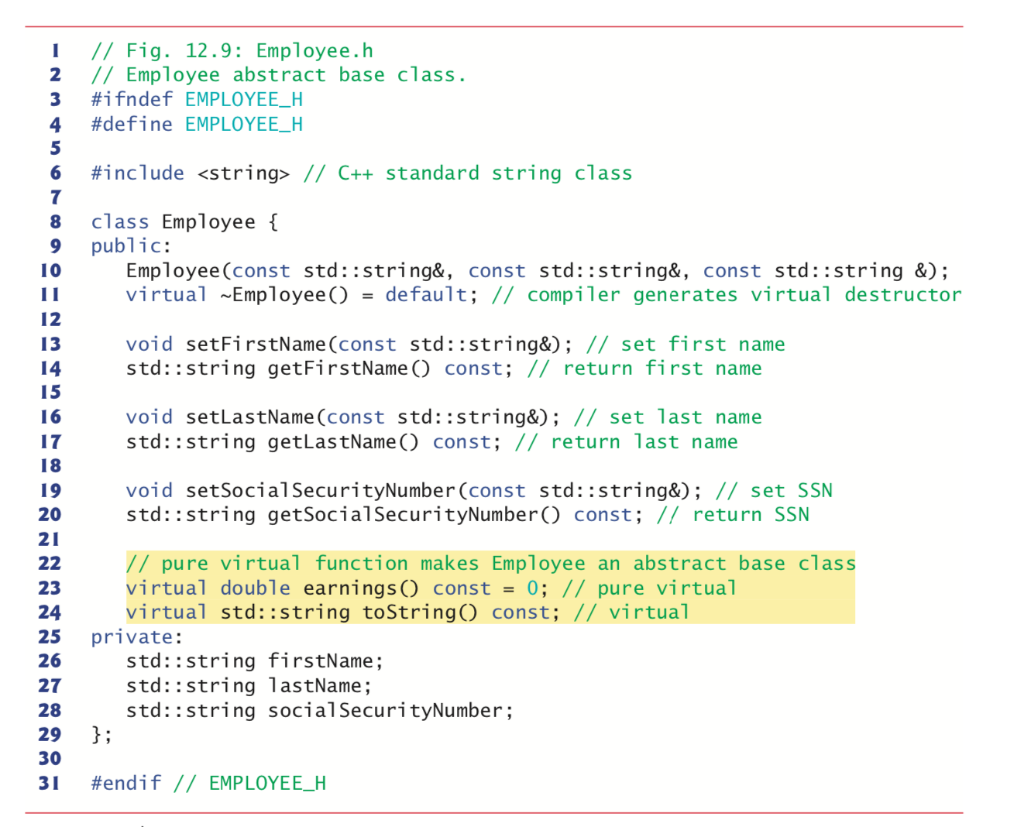1024x827 pixels.
Task: Click the virtual ~Employee destructor line
Action: tap(300, 294)
